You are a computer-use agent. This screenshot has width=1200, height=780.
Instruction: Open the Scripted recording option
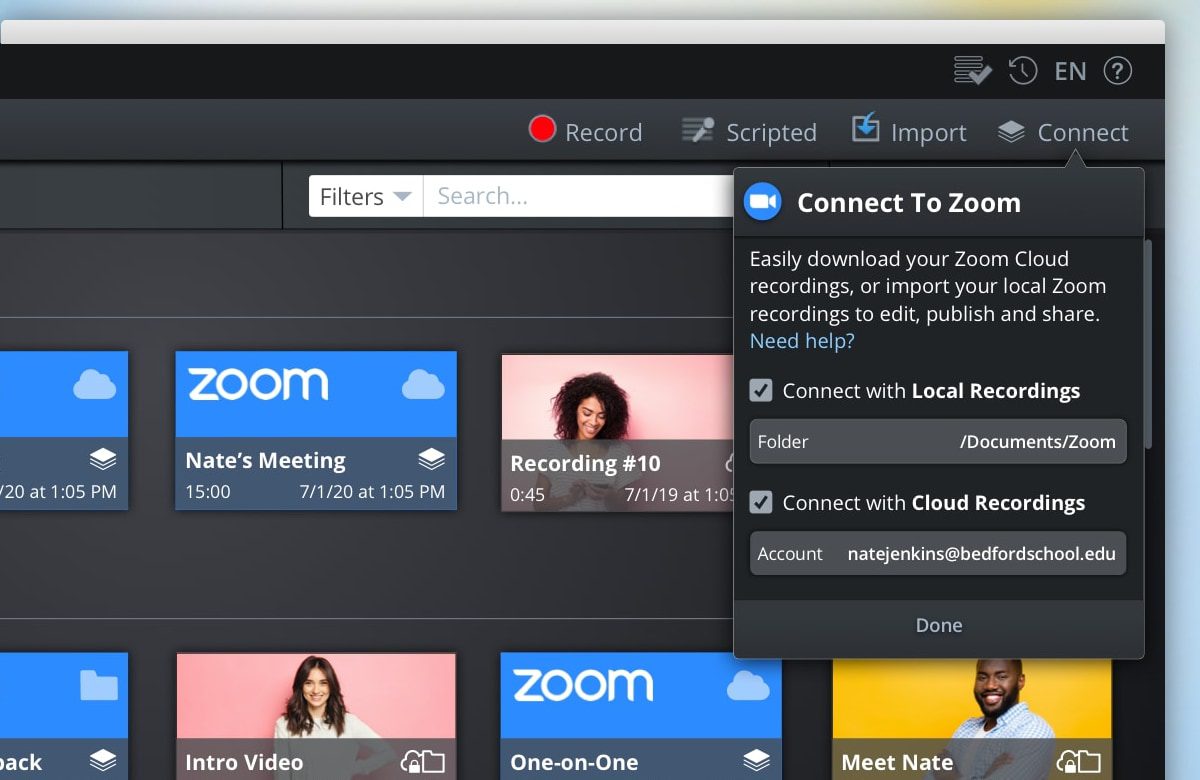749,132
